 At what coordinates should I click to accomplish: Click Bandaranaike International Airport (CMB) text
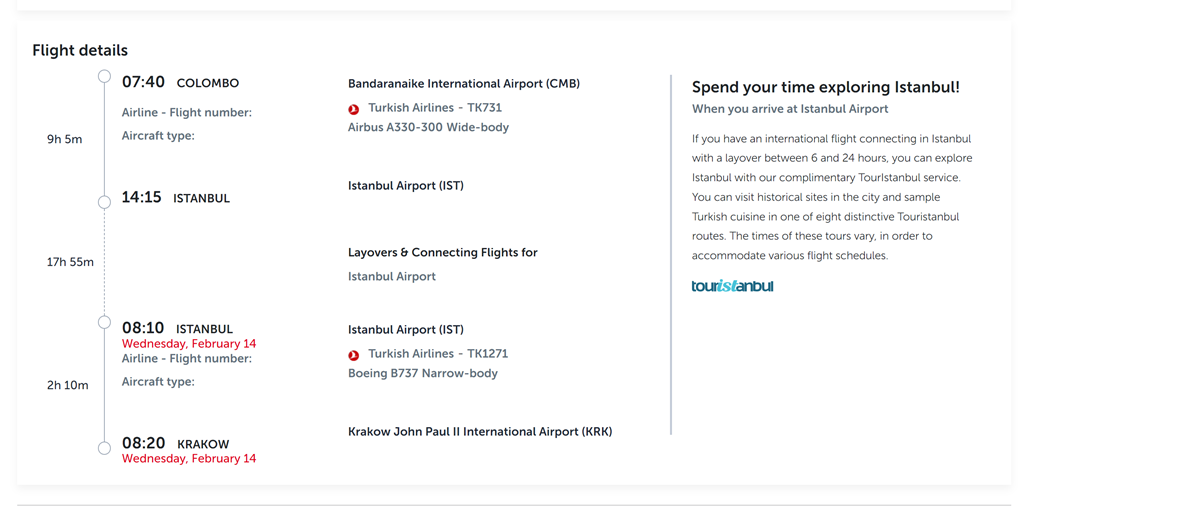464,84
